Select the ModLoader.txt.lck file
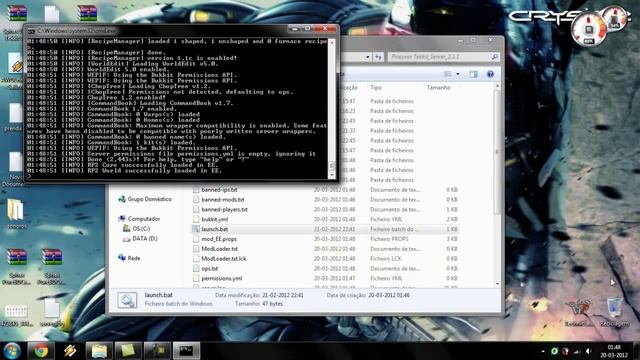640x360 pixels. coord(224,258)
